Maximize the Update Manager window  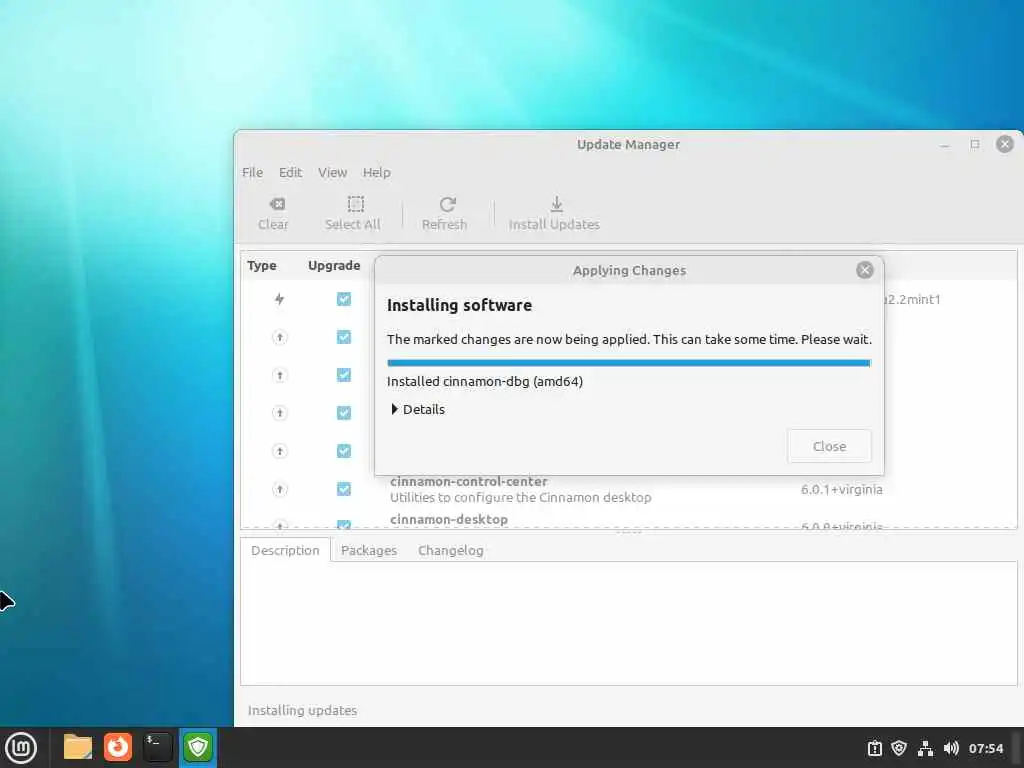[x=975, y=144]
